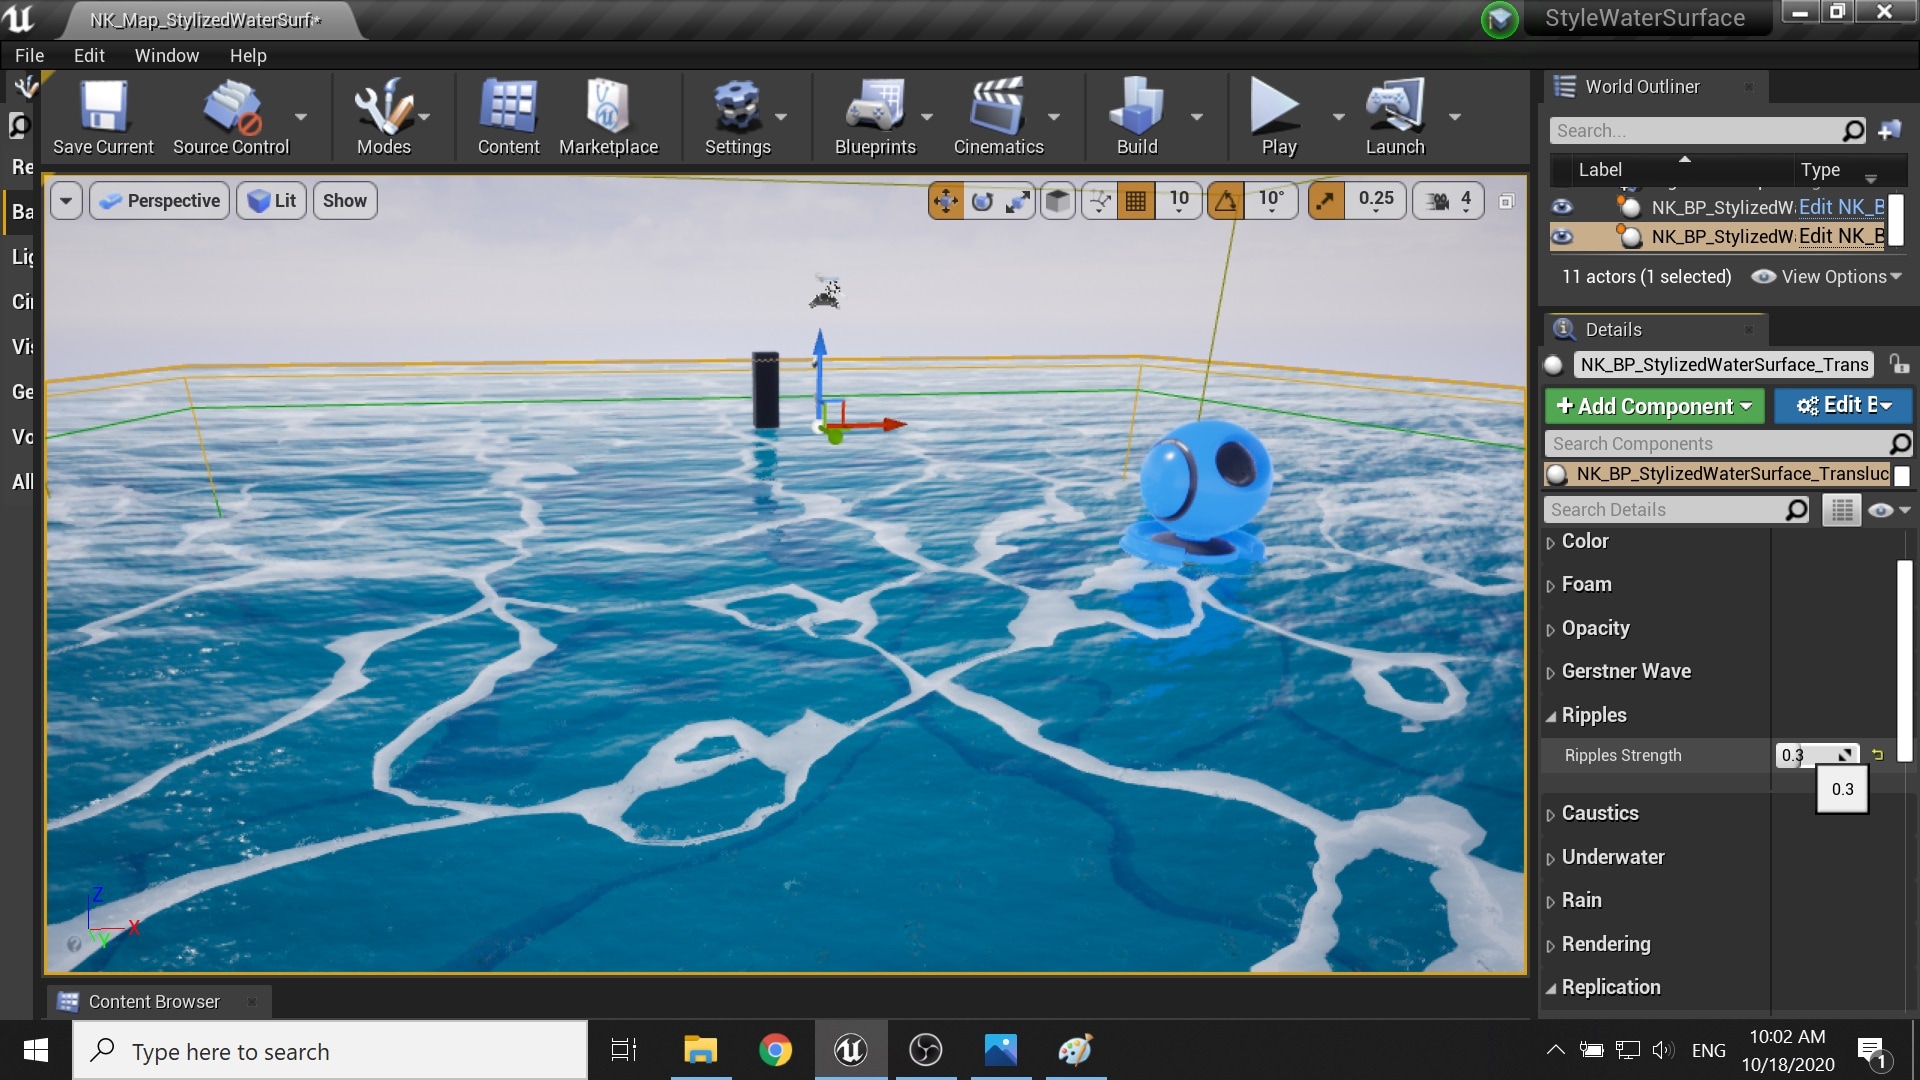Image resolution: width=1920 pixels, height=1080 pixels.
Task: Open the Content Browser from the toolbar
Action: point(508,115)
